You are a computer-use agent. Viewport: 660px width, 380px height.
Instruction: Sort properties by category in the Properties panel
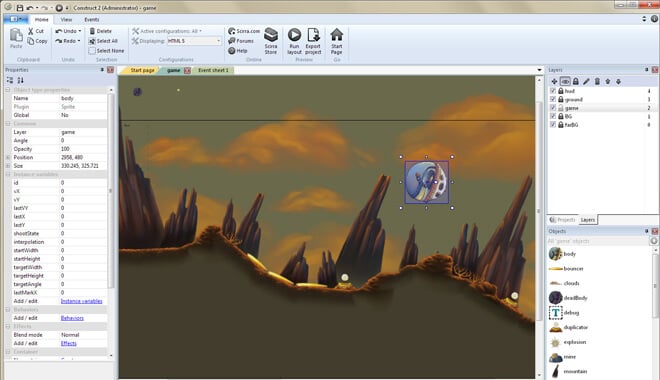[10, 80]
